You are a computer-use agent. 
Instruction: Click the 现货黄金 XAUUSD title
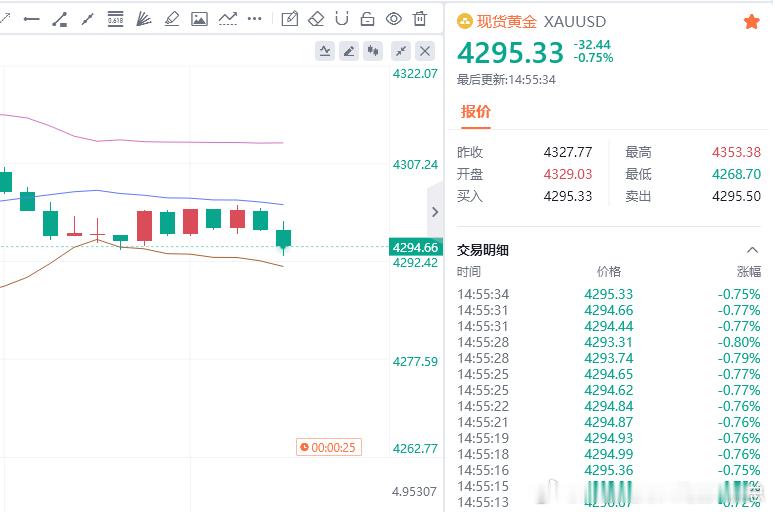click(x=541, y=22)
